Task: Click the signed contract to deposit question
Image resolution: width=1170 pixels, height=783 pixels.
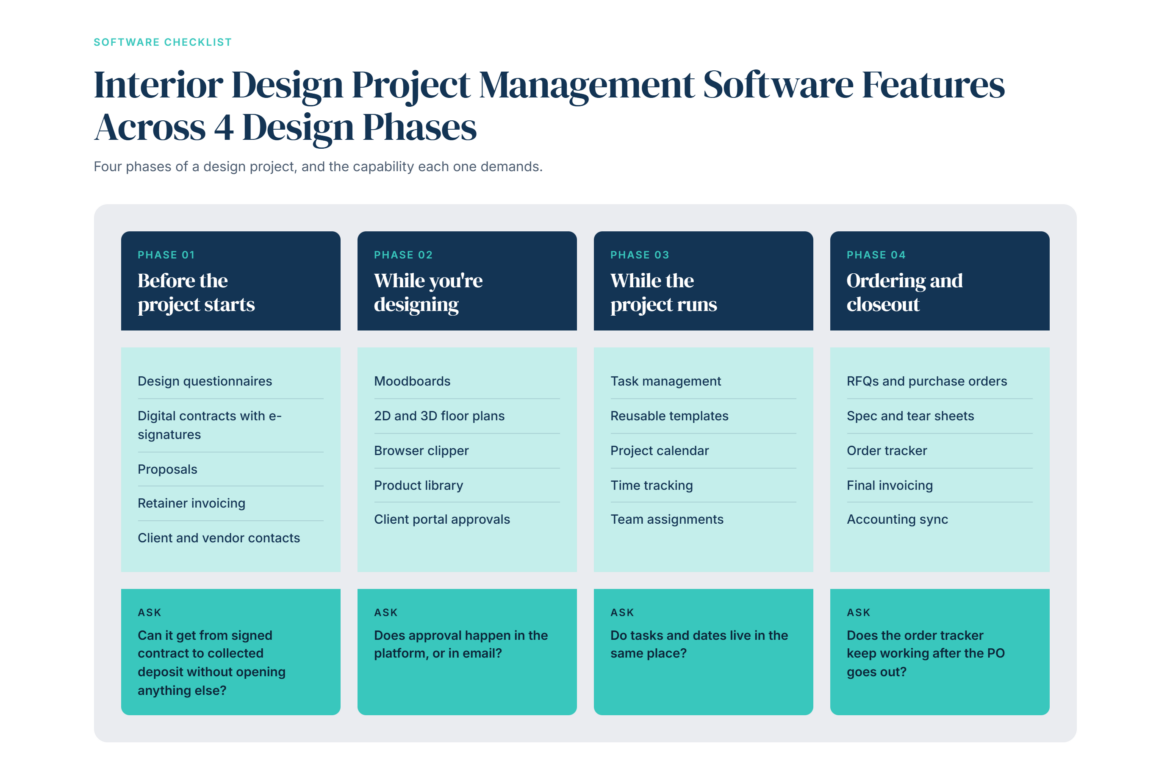Action: [211, 663]
